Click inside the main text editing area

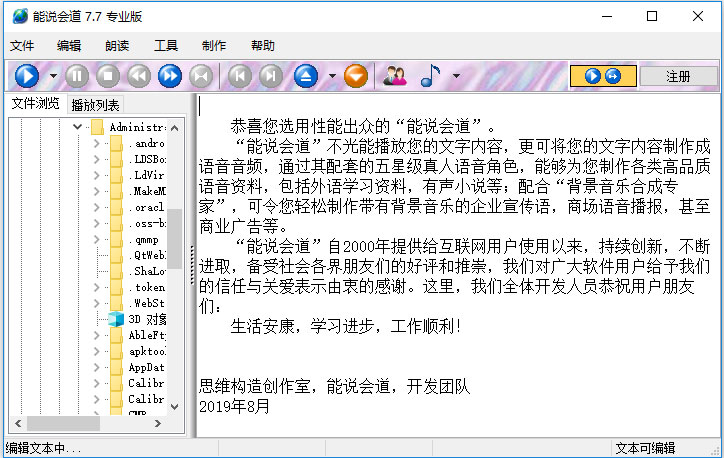tap(458, 265)
